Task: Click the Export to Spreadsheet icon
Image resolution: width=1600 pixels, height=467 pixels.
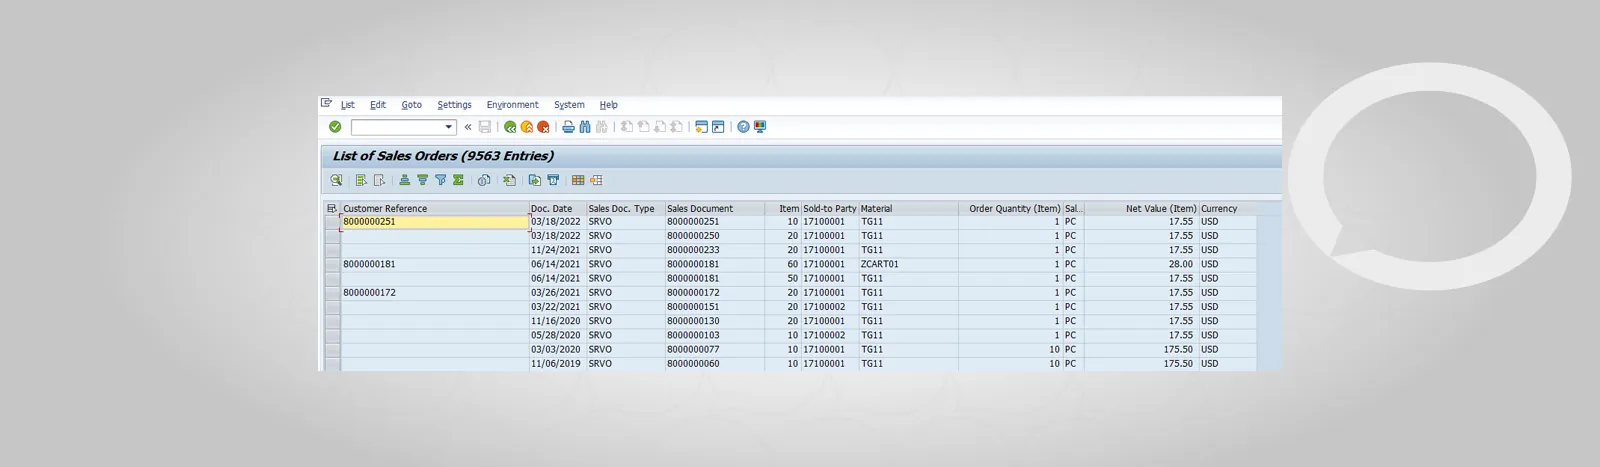Action: tap(509, 180)
